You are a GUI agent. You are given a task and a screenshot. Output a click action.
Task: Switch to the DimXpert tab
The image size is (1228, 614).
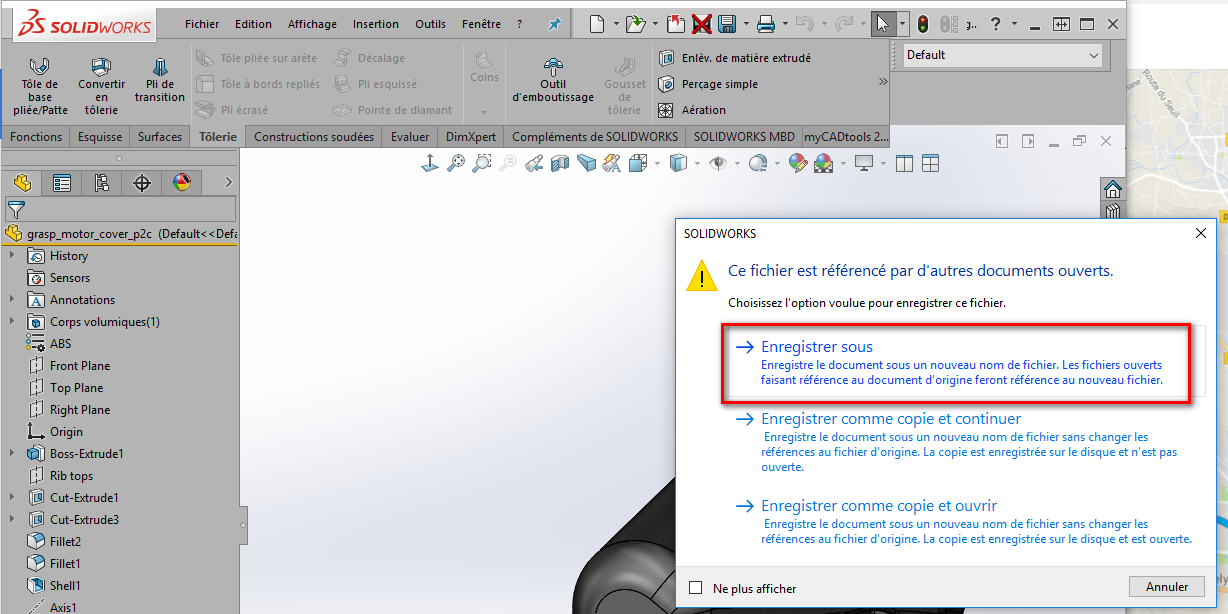click(x=471, y=137)
